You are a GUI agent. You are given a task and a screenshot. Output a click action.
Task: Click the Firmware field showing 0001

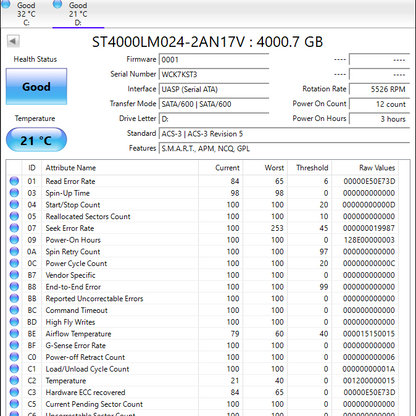tap(214, 60)
